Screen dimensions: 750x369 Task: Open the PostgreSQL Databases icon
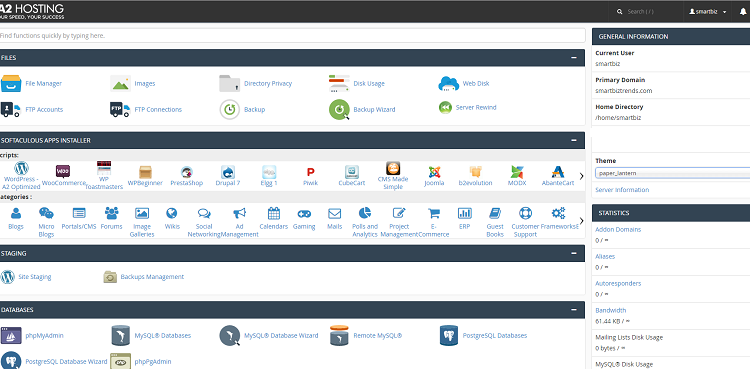click(x=449, y=335)
